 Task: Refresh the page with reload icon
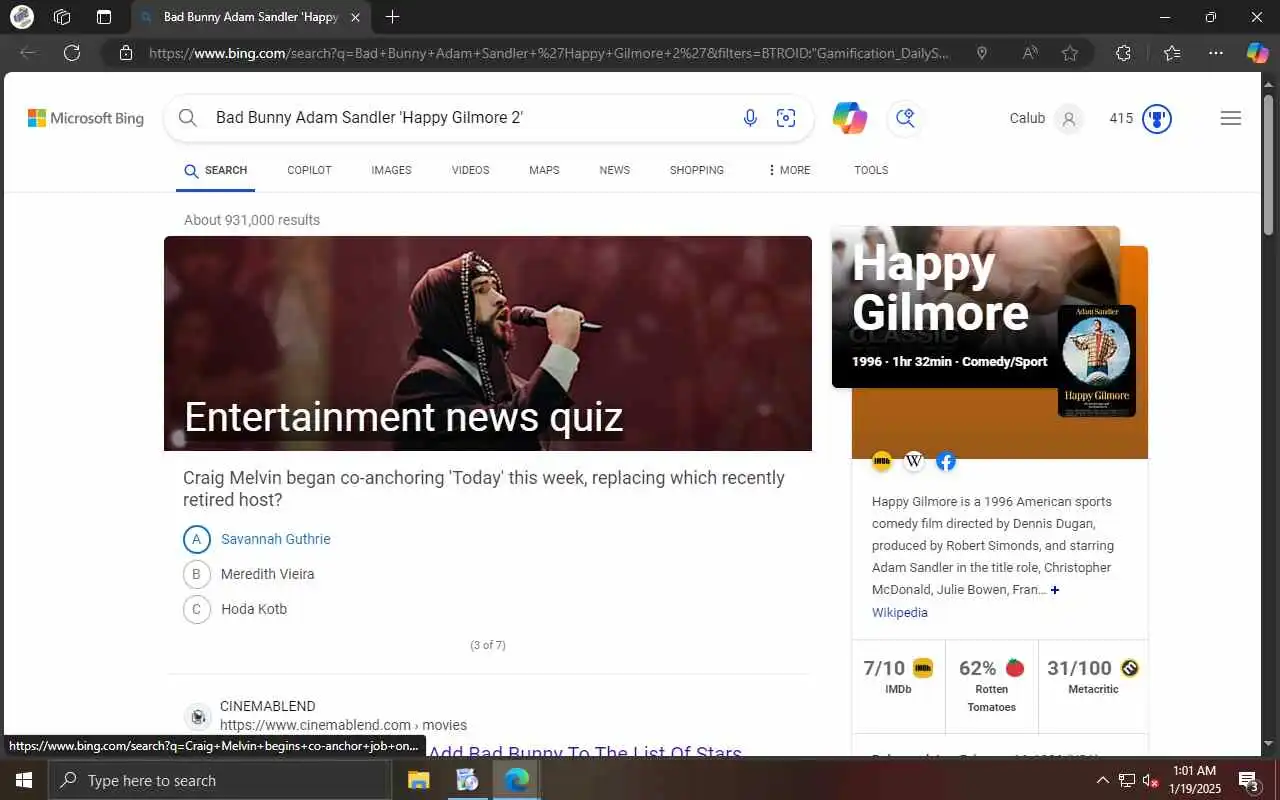coord(72,53)
